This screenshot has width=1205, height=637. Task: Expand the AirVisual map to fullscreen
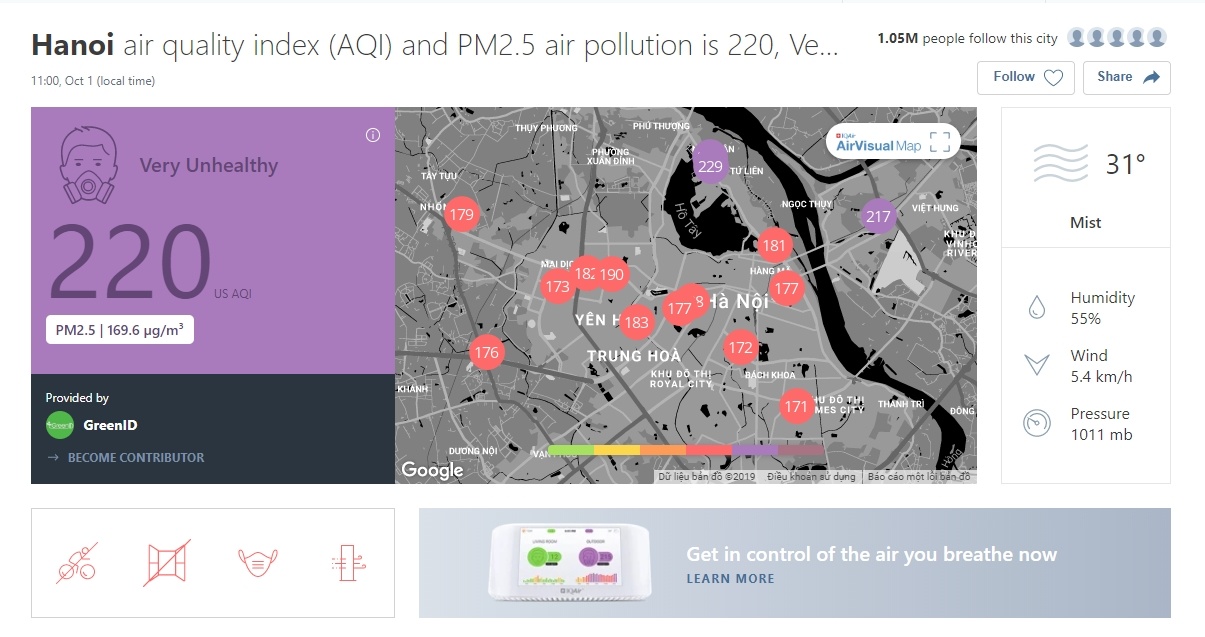pyautogui.click(x=939, y=142)
